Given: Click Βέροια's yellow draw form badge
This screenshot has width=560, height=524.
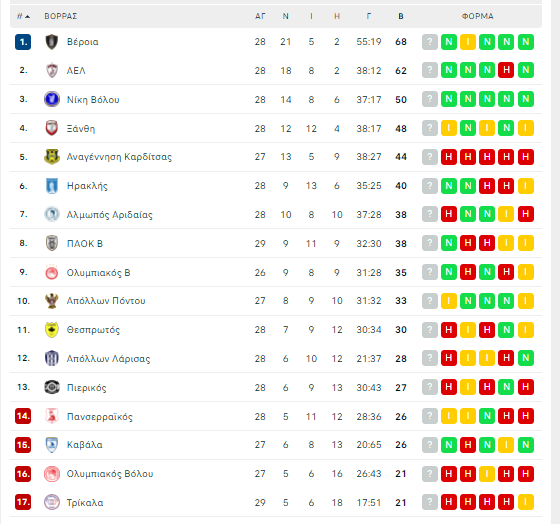Looking at the screenshot, I should [x=468, y=42].
